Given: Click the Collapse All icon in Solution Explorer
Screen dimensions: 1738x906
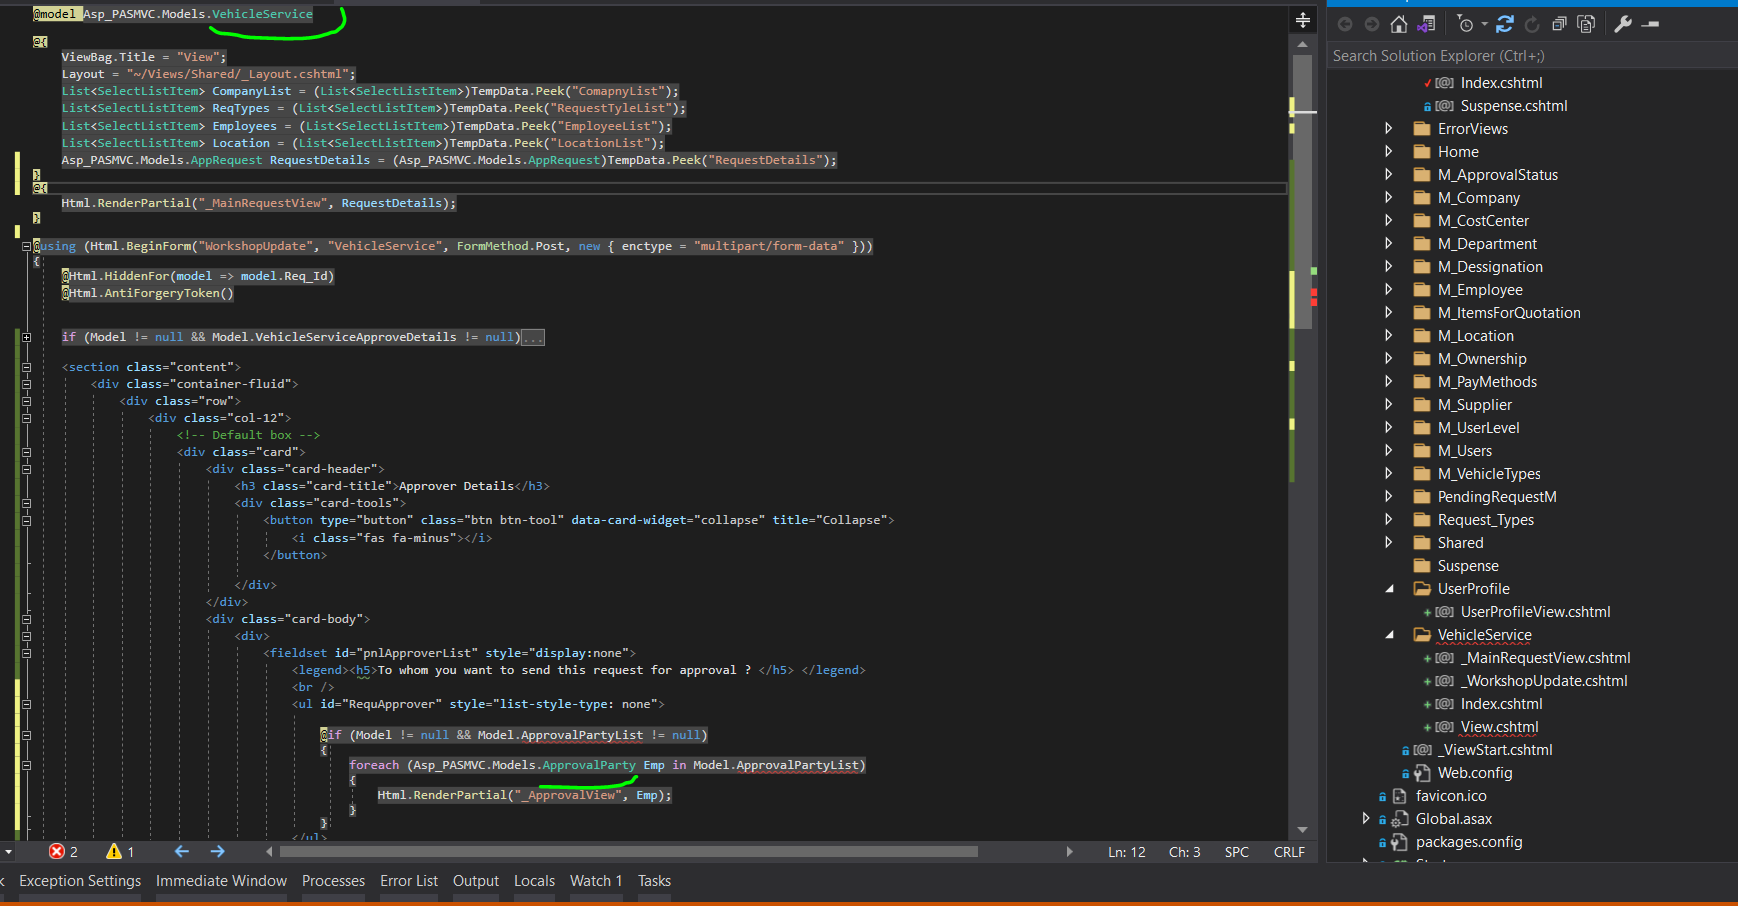Looking at the screenshot, I should click(x=1559, y=24).
